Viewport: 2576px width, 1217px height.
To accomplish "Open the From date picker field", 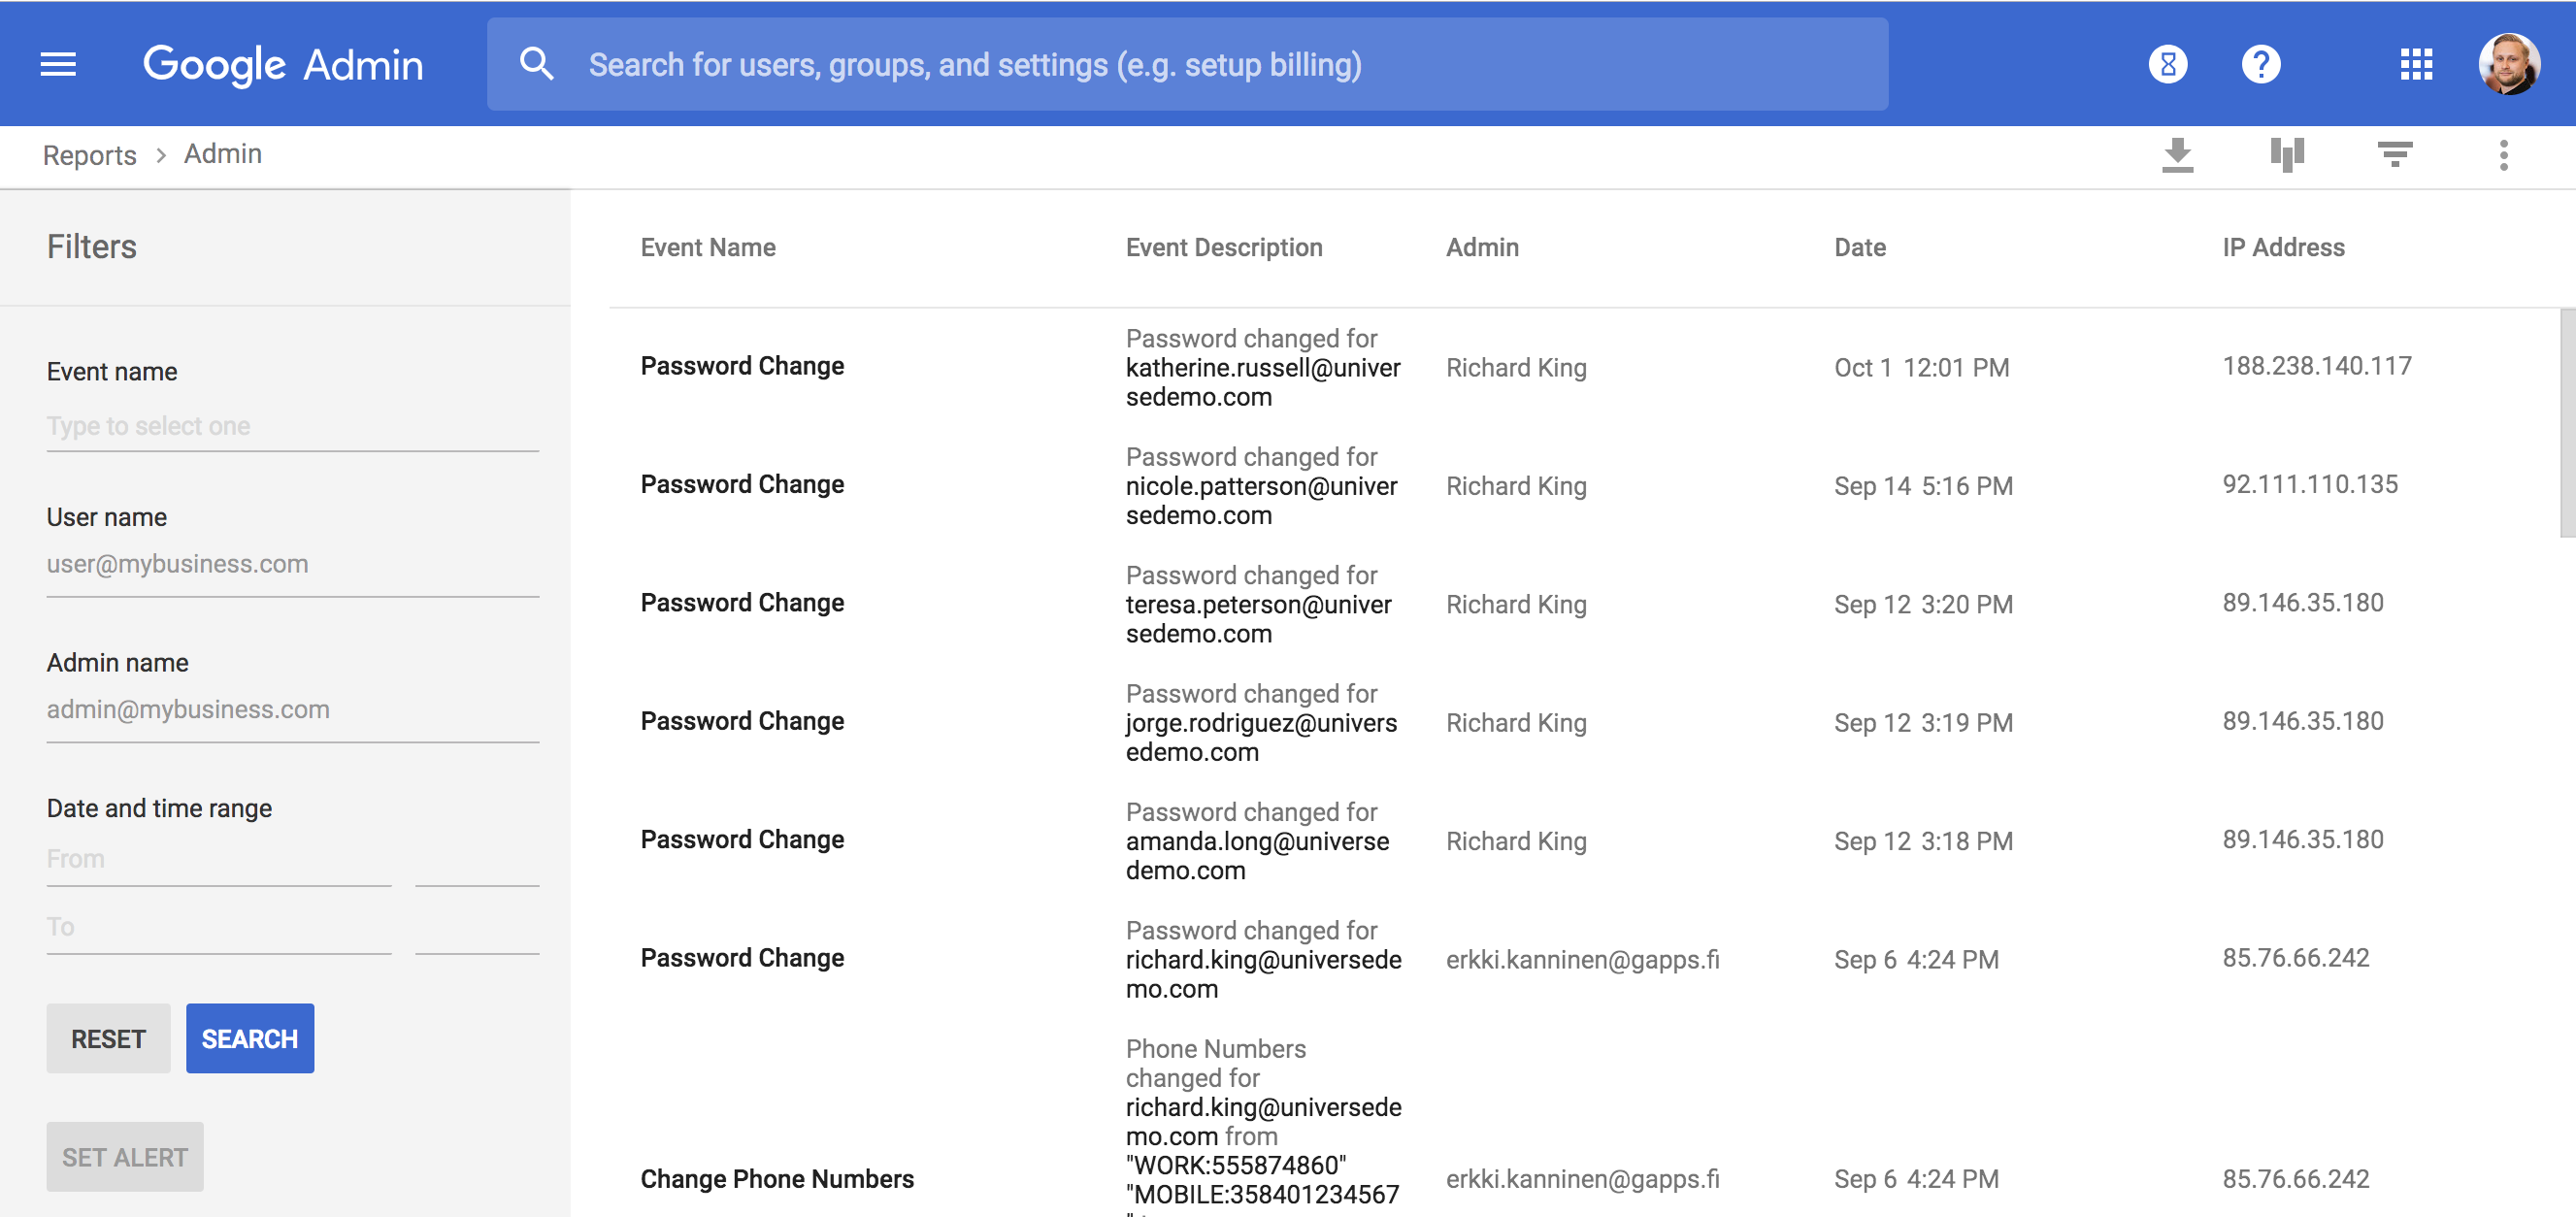I will point(218,860).
